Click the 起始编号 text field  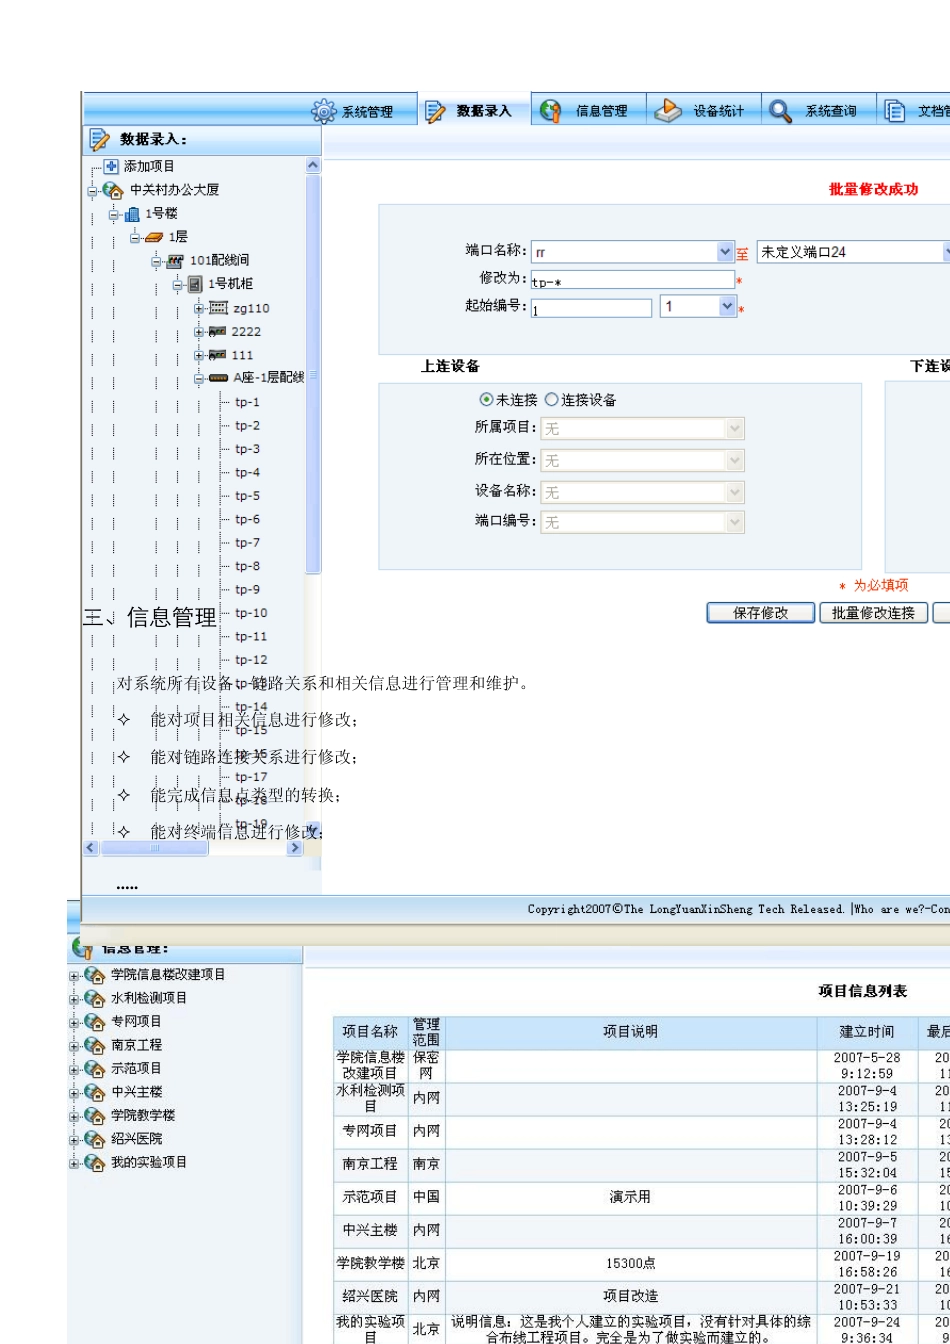pyautogui.click(x=591, y=308)
